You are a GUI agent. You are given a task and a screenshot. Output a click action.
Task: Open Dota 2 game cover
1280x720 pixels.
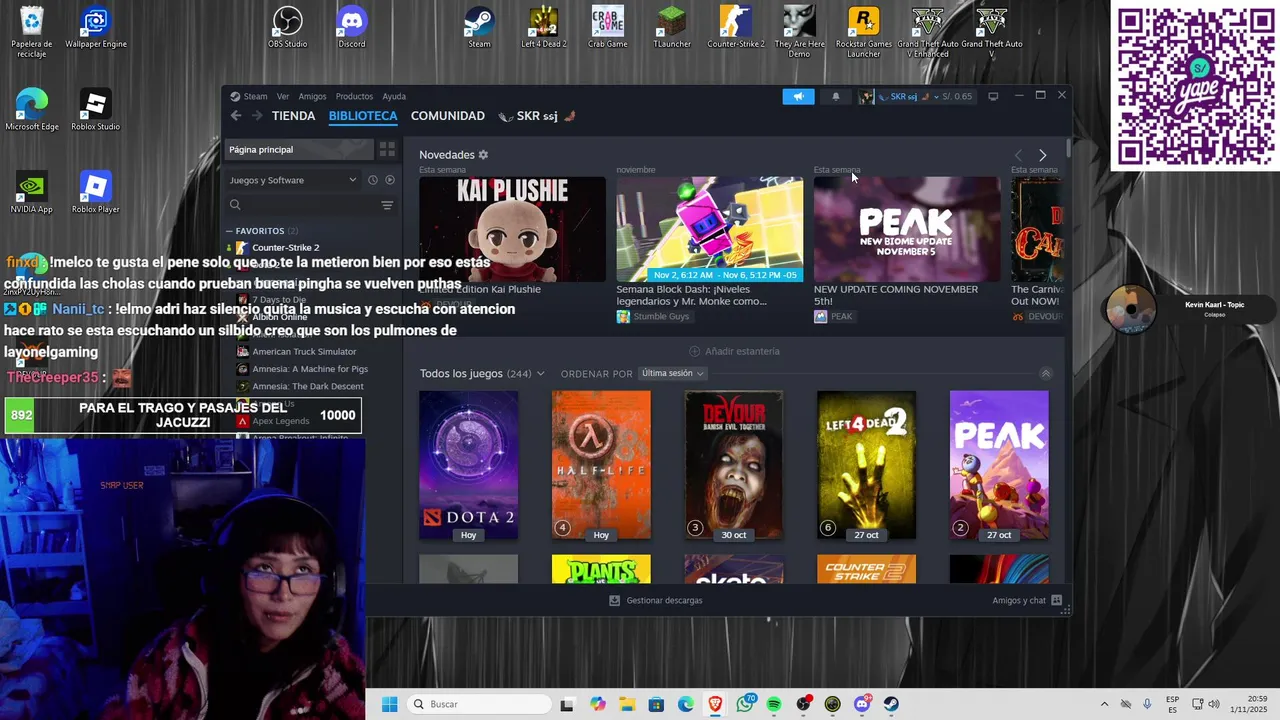tap(468, 465)
